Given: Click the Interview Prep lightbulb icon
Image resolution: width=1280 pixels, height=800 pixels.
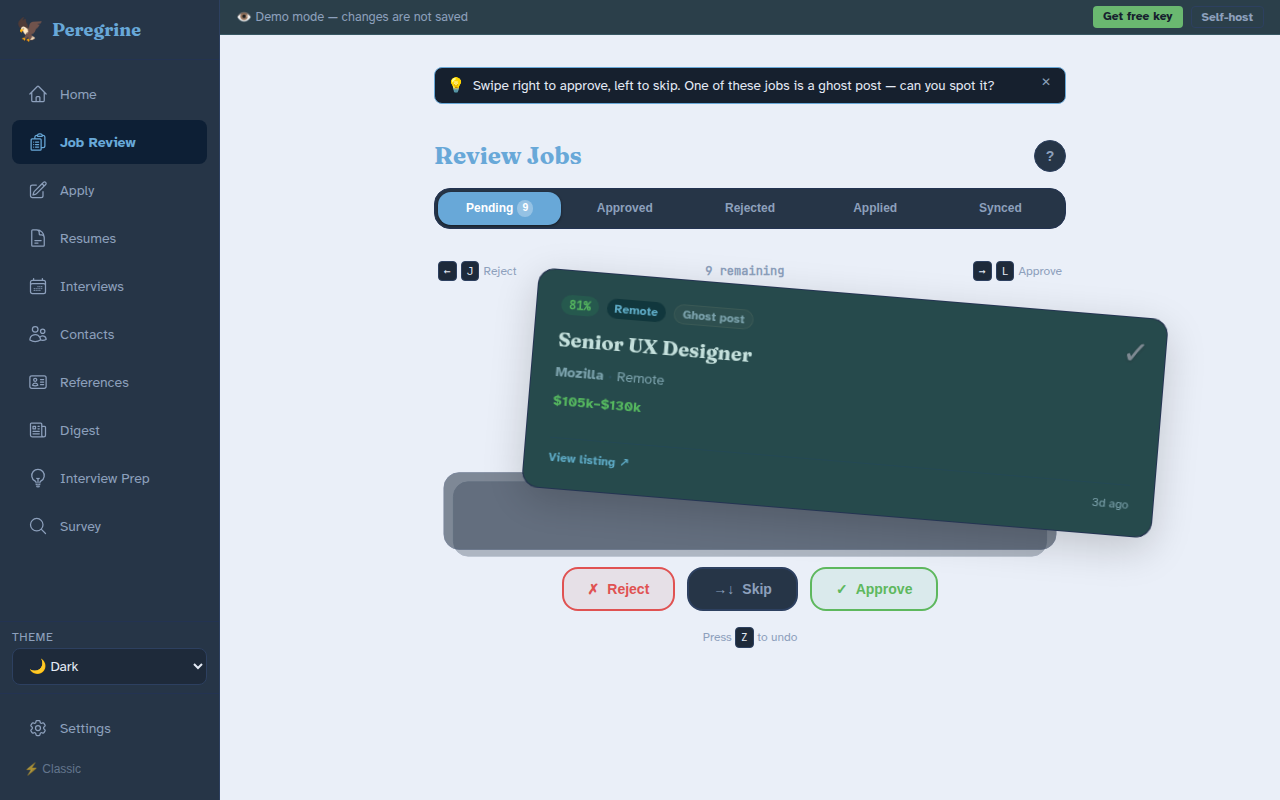Looking at the screenshot, I should [x=38, y=478].
